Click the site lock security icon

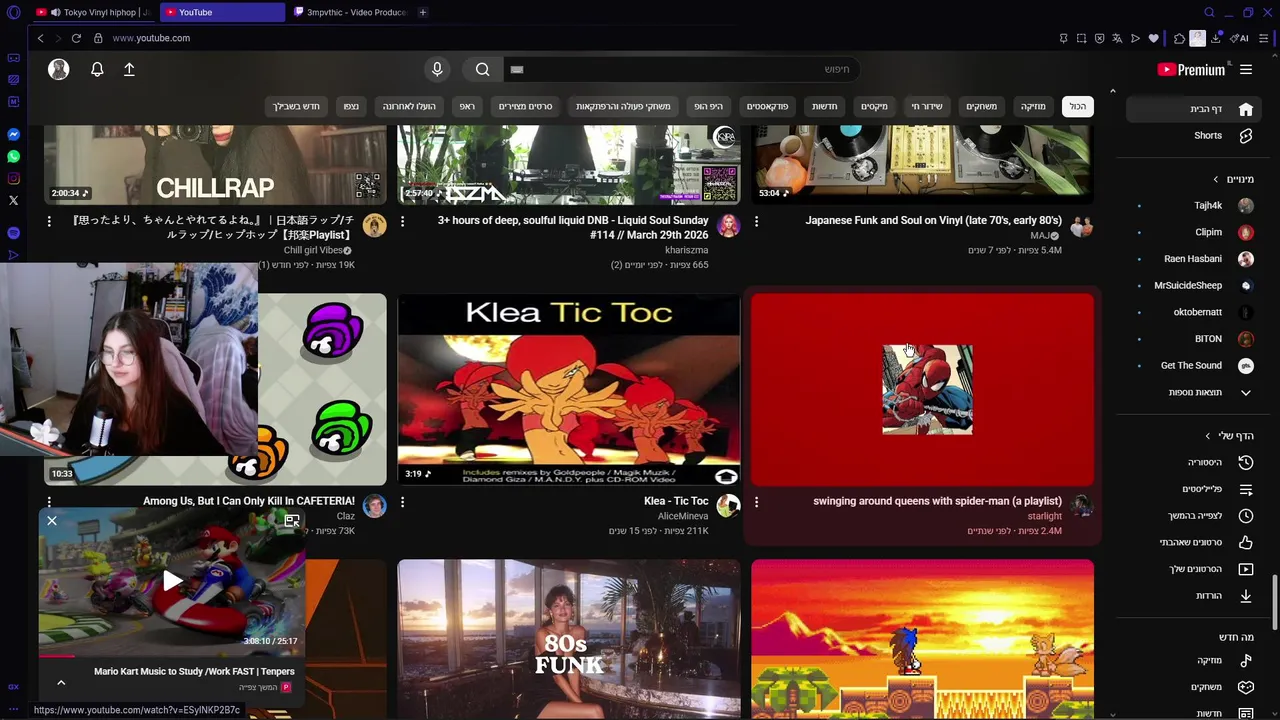pos(98,38)
